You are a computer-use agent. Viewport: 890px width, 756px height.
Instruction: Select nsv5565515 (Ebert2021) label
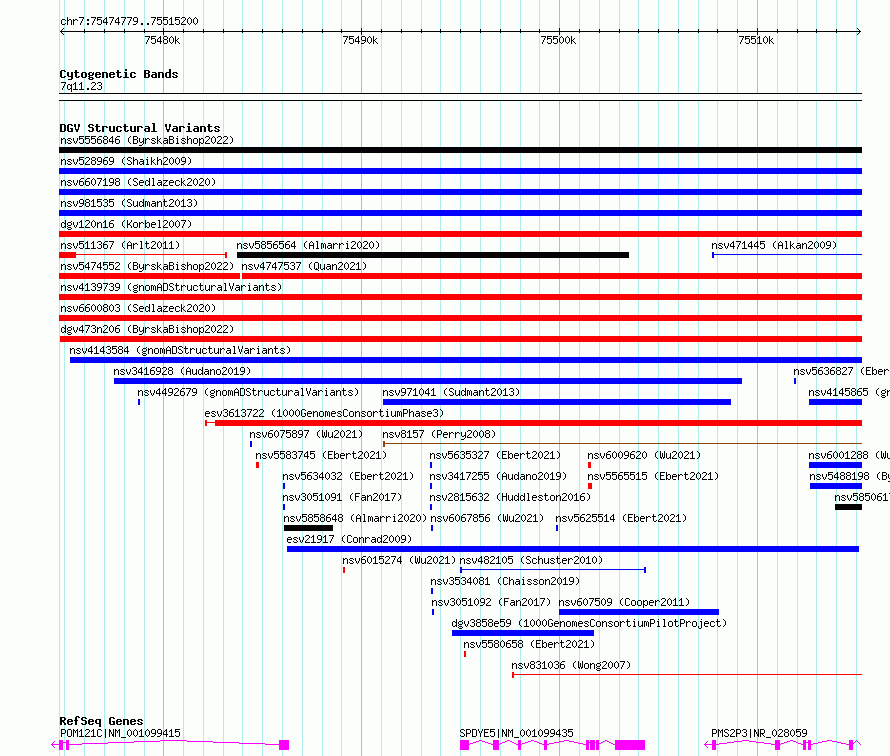pos(653,476)
